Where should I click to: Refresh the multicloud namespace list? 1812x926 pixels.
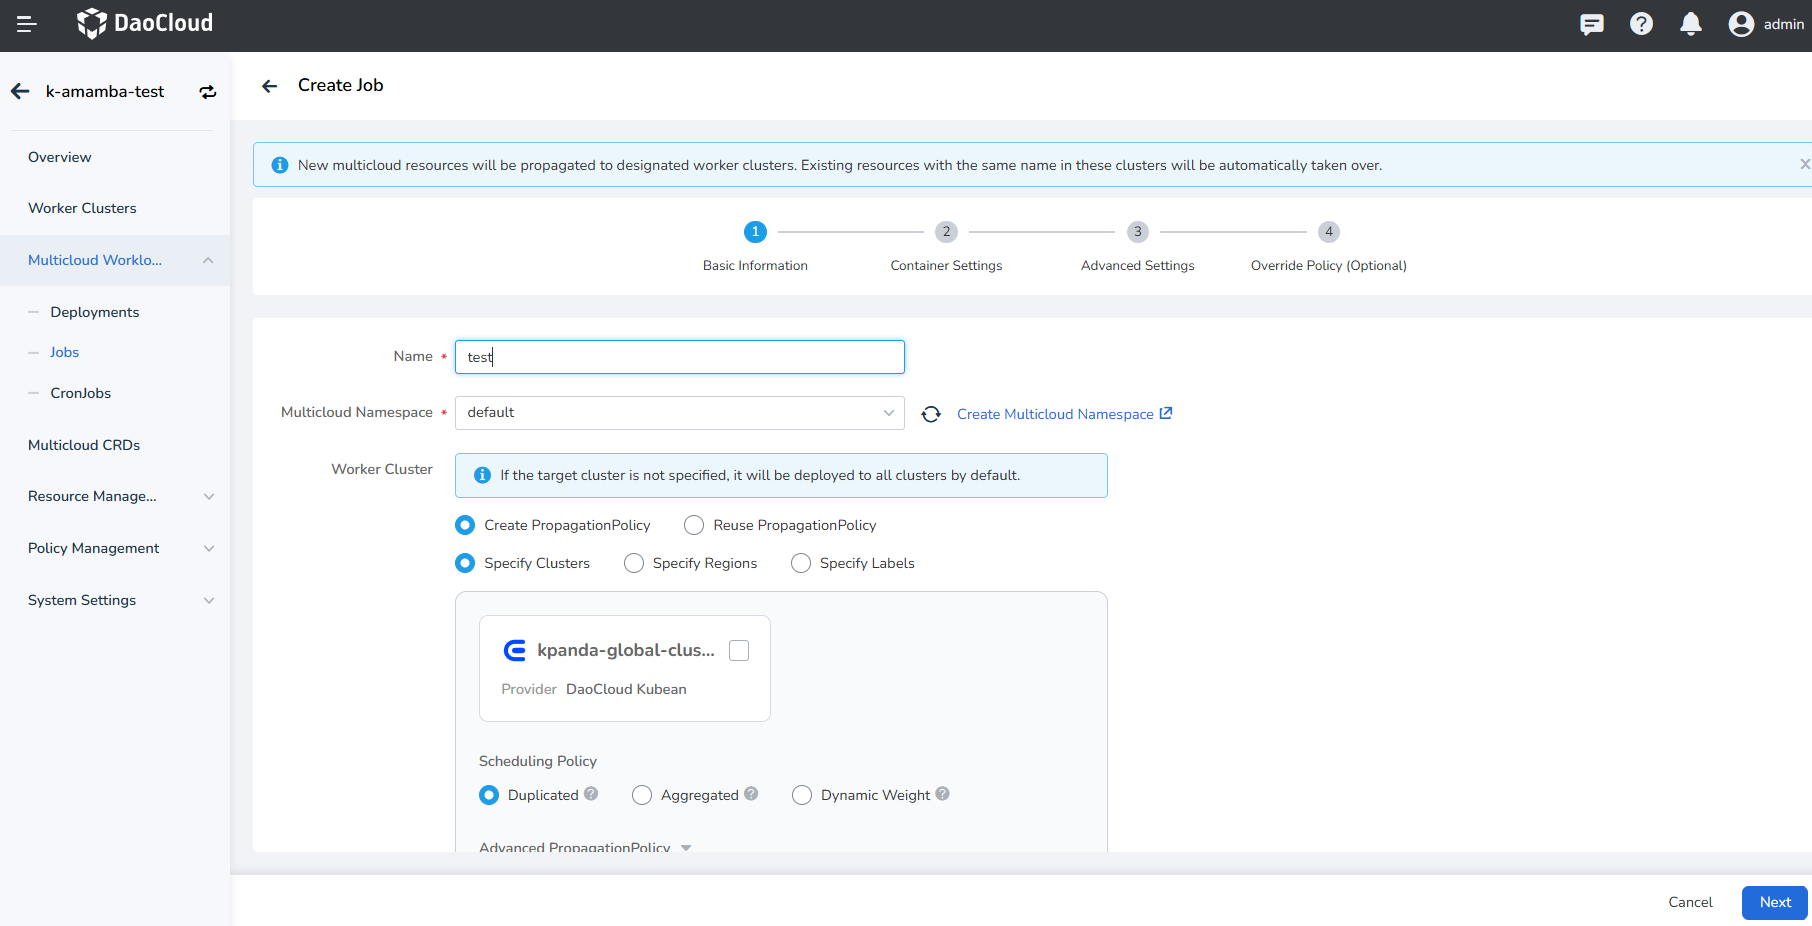pyautogui.click(x=931, y=414)
